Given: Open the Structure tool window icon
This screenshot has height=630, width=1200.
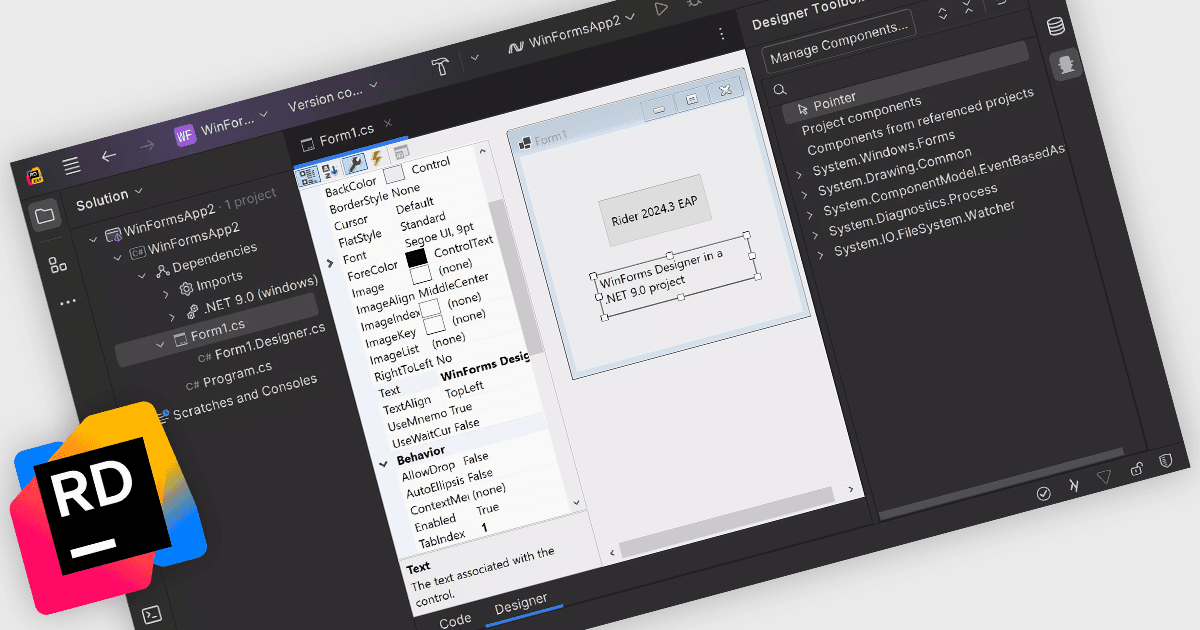Looking at the screenshot, I should click(58, 265).
